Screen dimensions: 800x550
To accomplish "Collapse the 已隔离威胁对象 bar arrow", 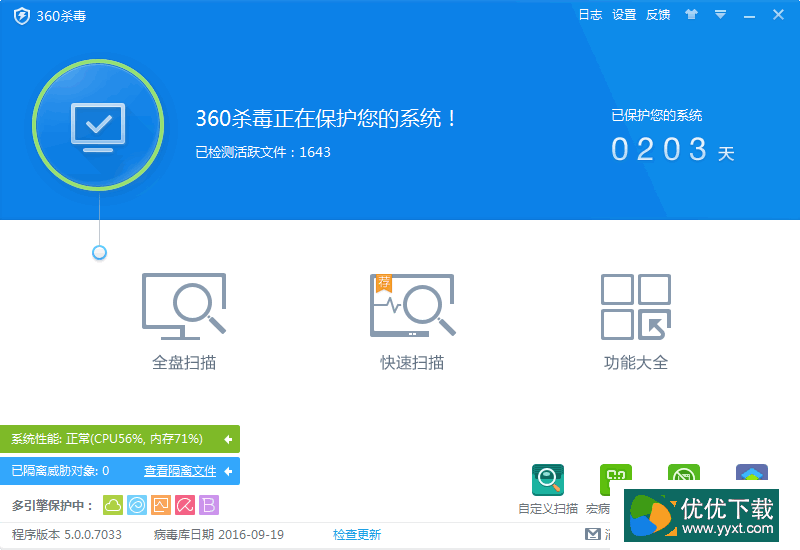I will pyautogui.click(x=228, y=471).
